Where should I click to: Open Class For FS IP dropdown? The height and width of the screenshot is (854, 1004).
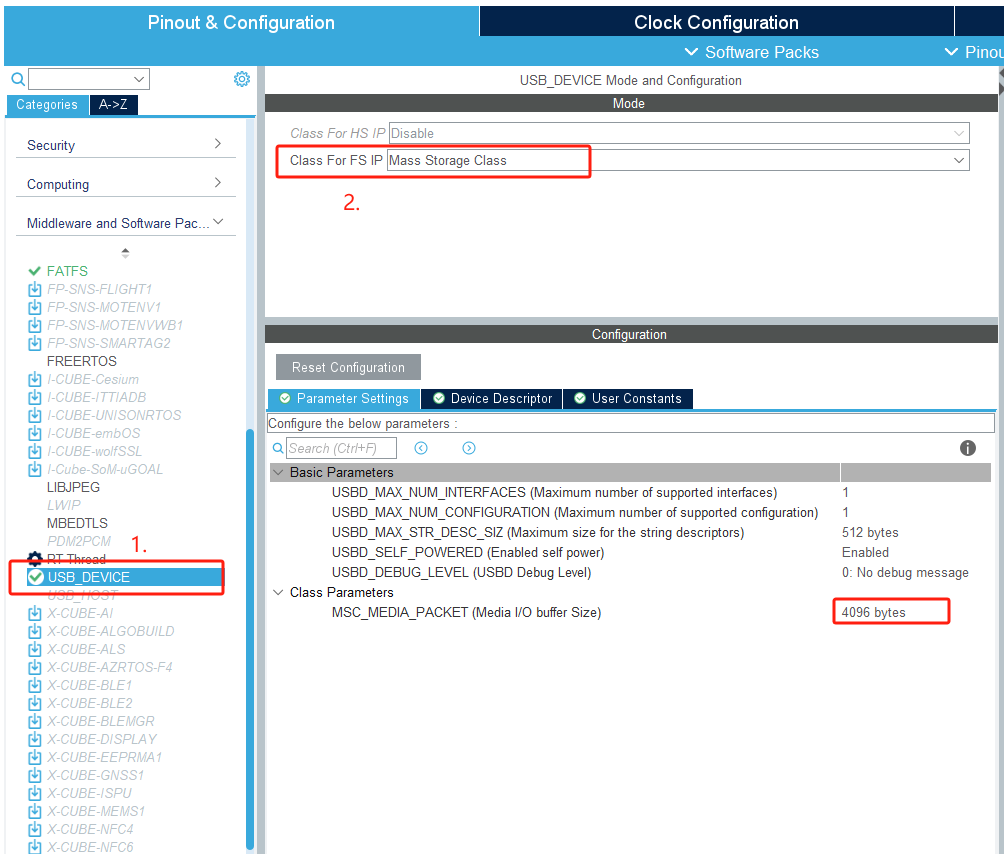tap(959, 160)
